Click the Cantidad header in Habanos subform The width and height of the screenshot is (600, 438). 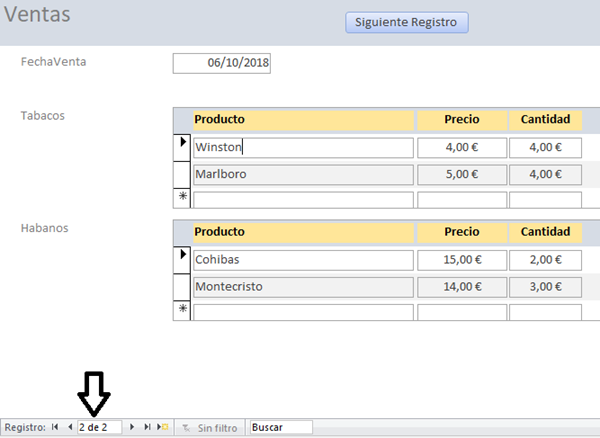tap(545, 233)
